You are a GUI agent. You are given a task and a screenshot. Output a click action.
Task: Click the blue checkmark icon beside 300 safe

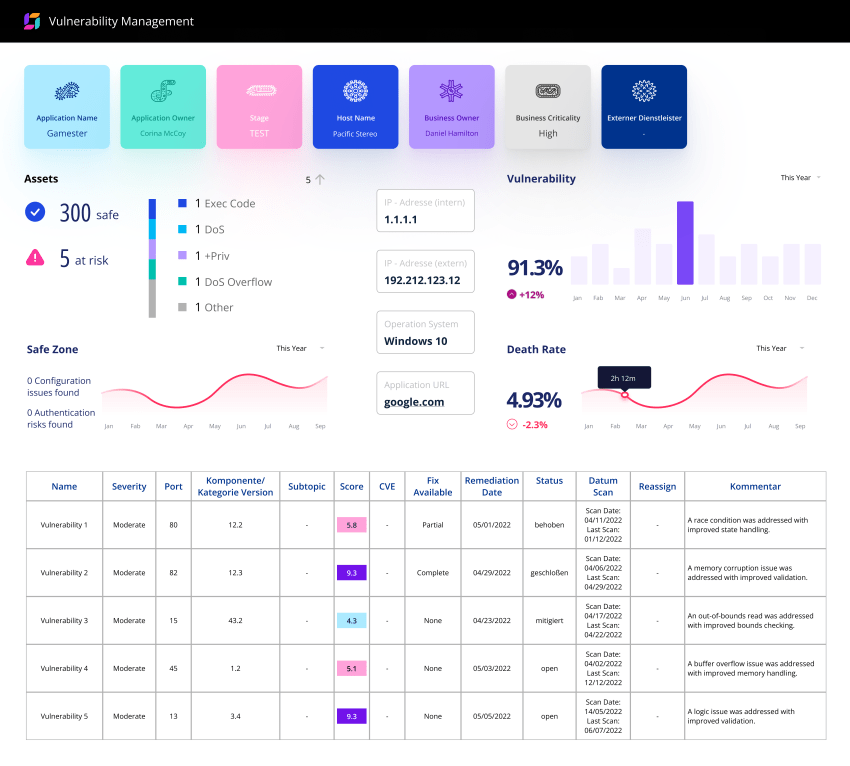(x=36, y=212)
